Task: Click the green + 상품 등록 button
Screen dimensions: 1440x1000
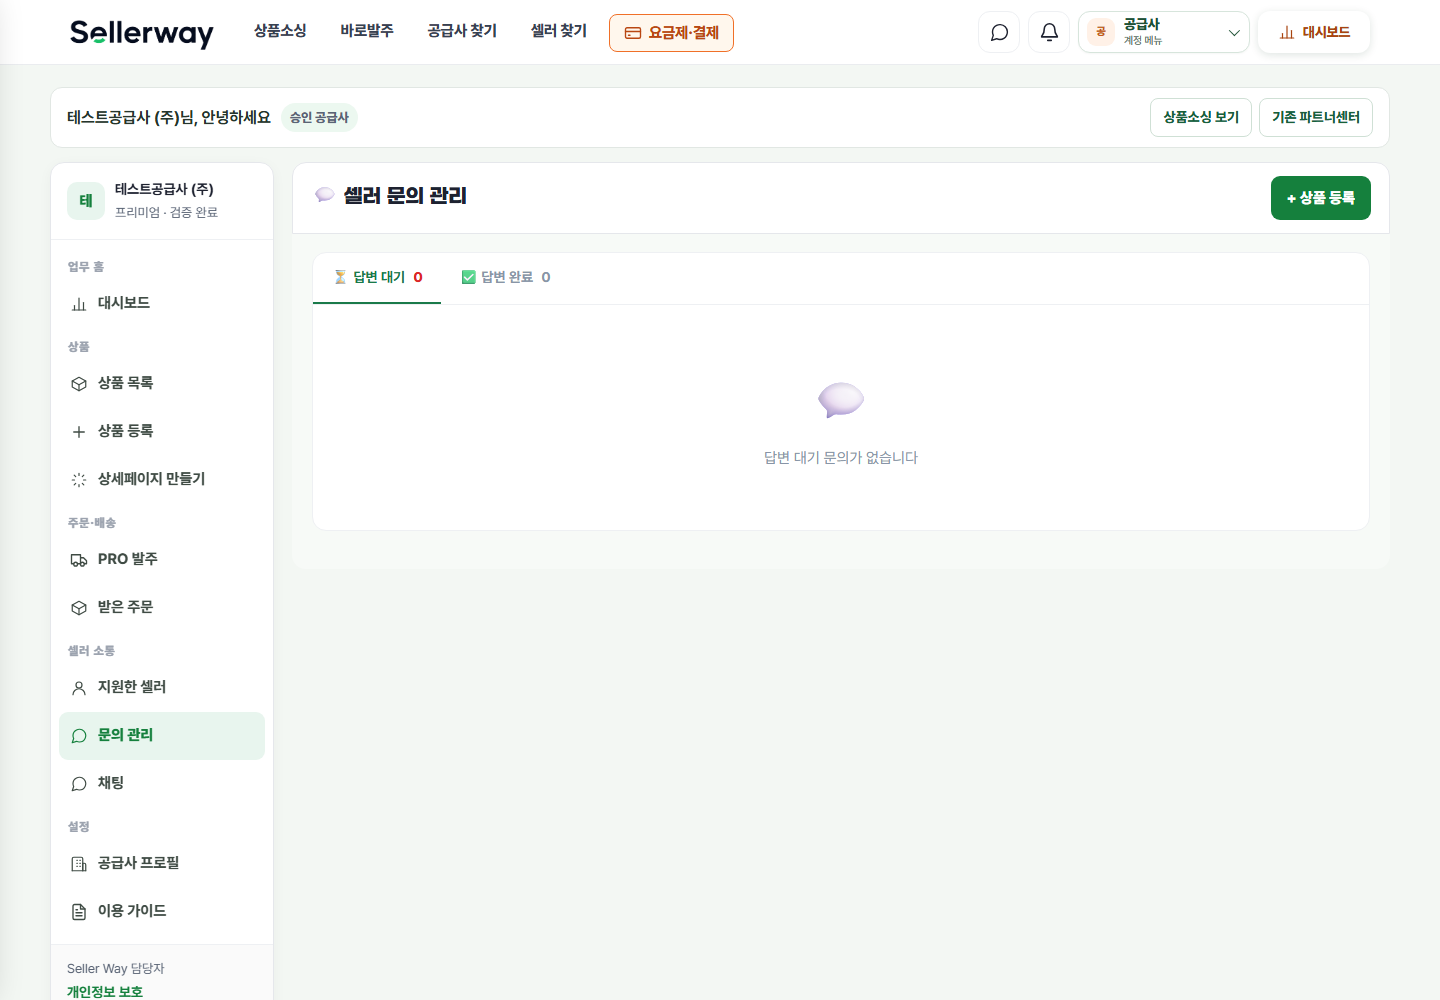Action: tap(1321, 198)
